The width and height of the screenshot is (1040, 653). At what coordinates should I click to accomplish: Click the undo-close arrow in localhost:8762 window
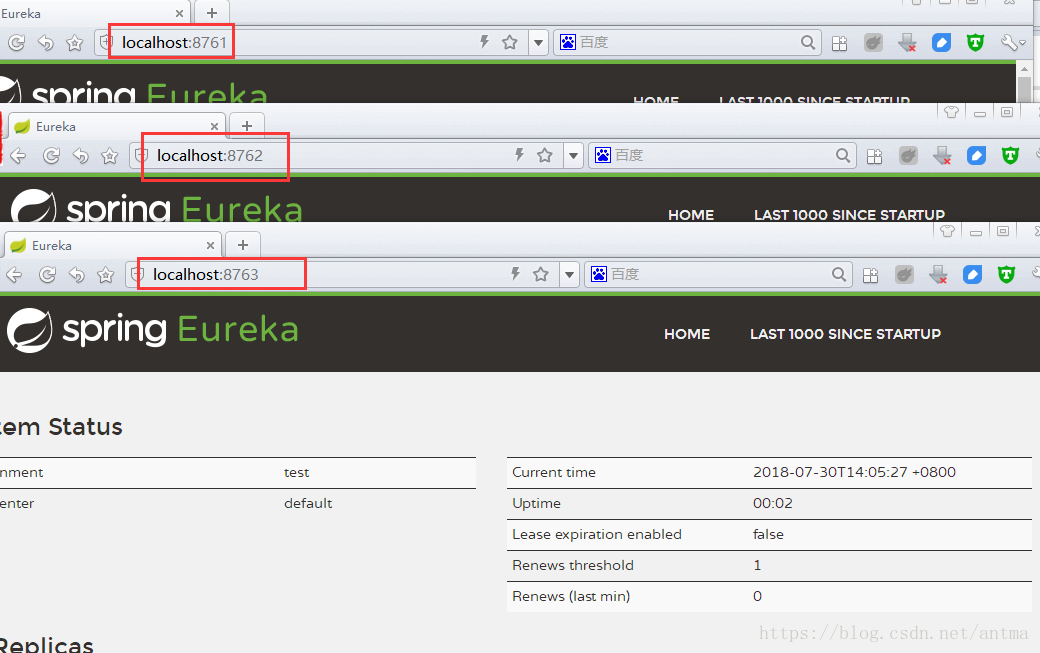click(x=80, y=156)
